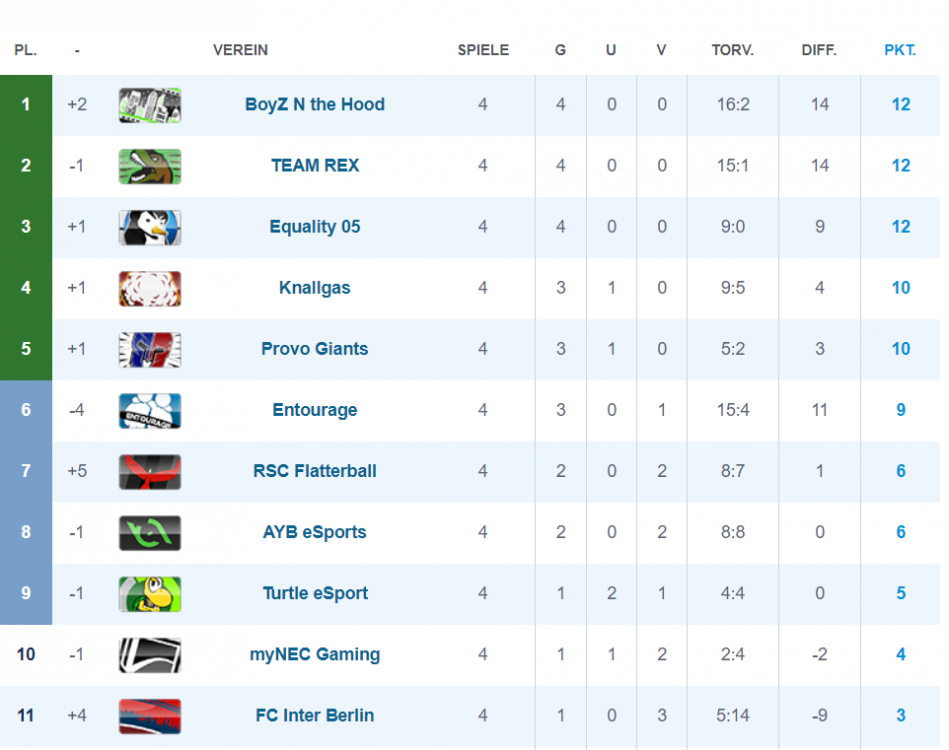Open the TEAM REX team page

[314, 166]
